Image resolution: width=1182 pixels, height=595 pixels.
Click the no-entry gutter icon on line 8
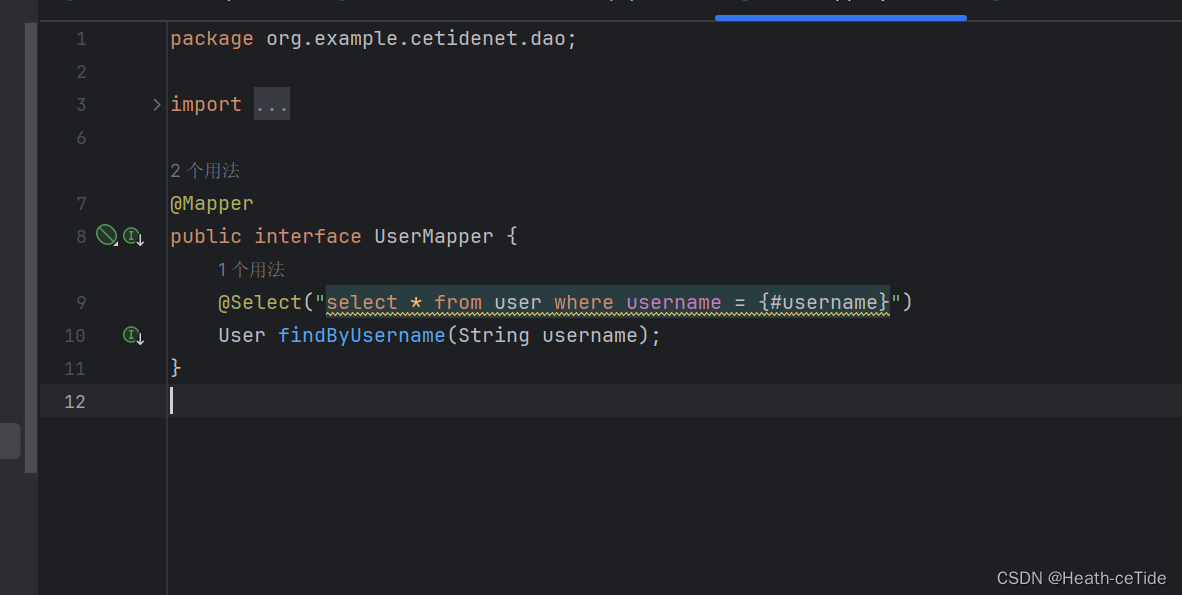coord(106,235)
